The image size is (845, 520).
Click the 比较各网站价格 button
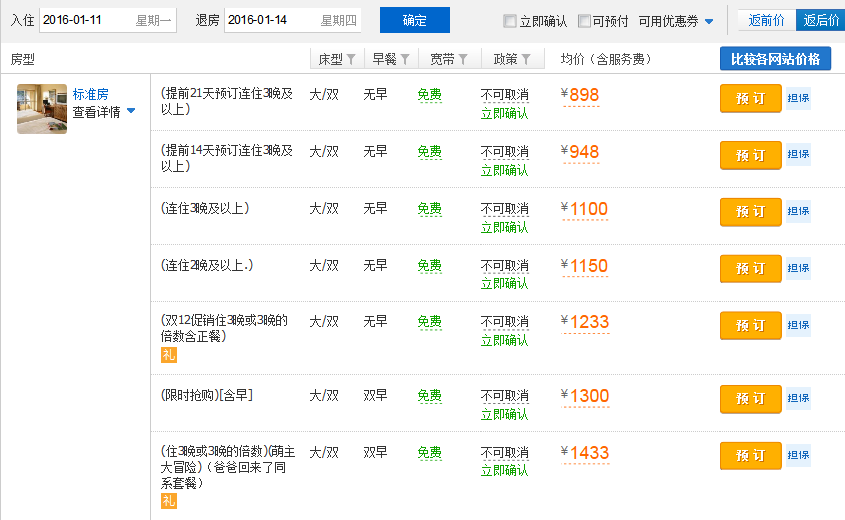pyautogui.click(x=775, y=59)
